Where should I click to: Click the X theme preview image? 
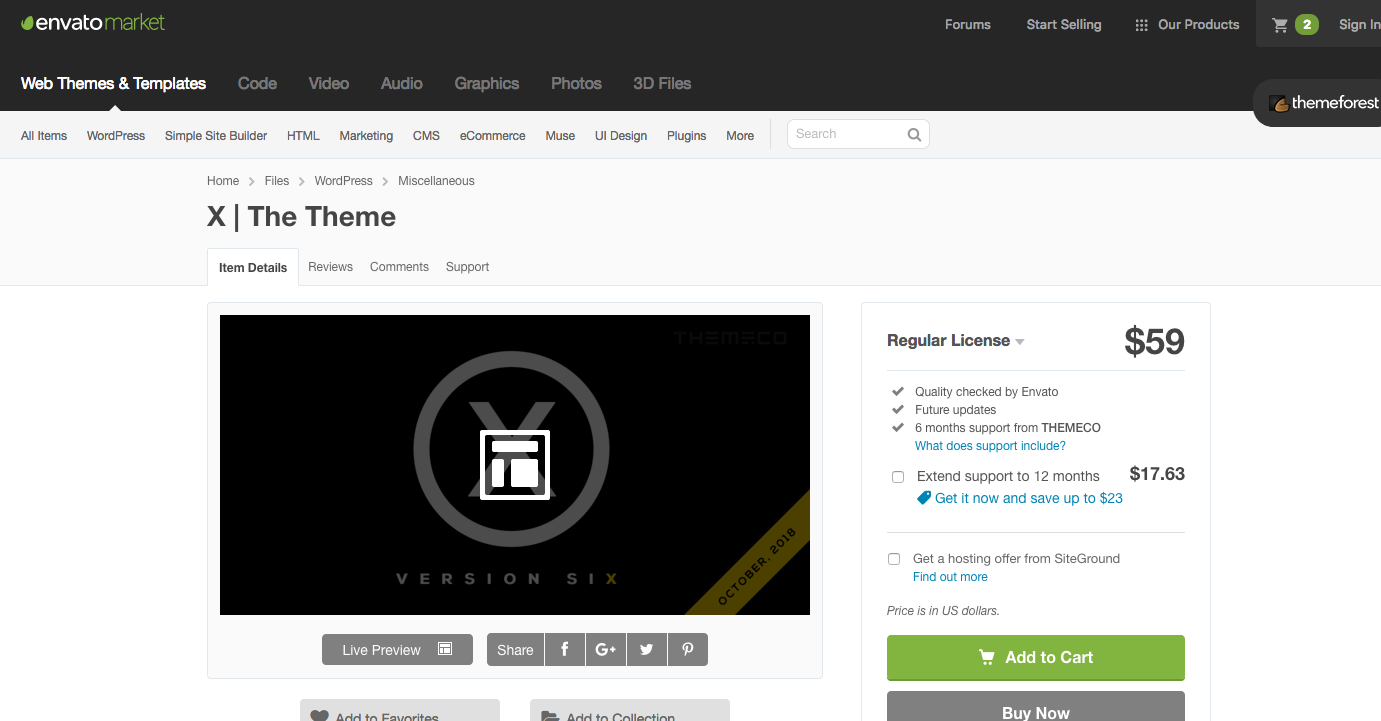click(x=515, y=465)
